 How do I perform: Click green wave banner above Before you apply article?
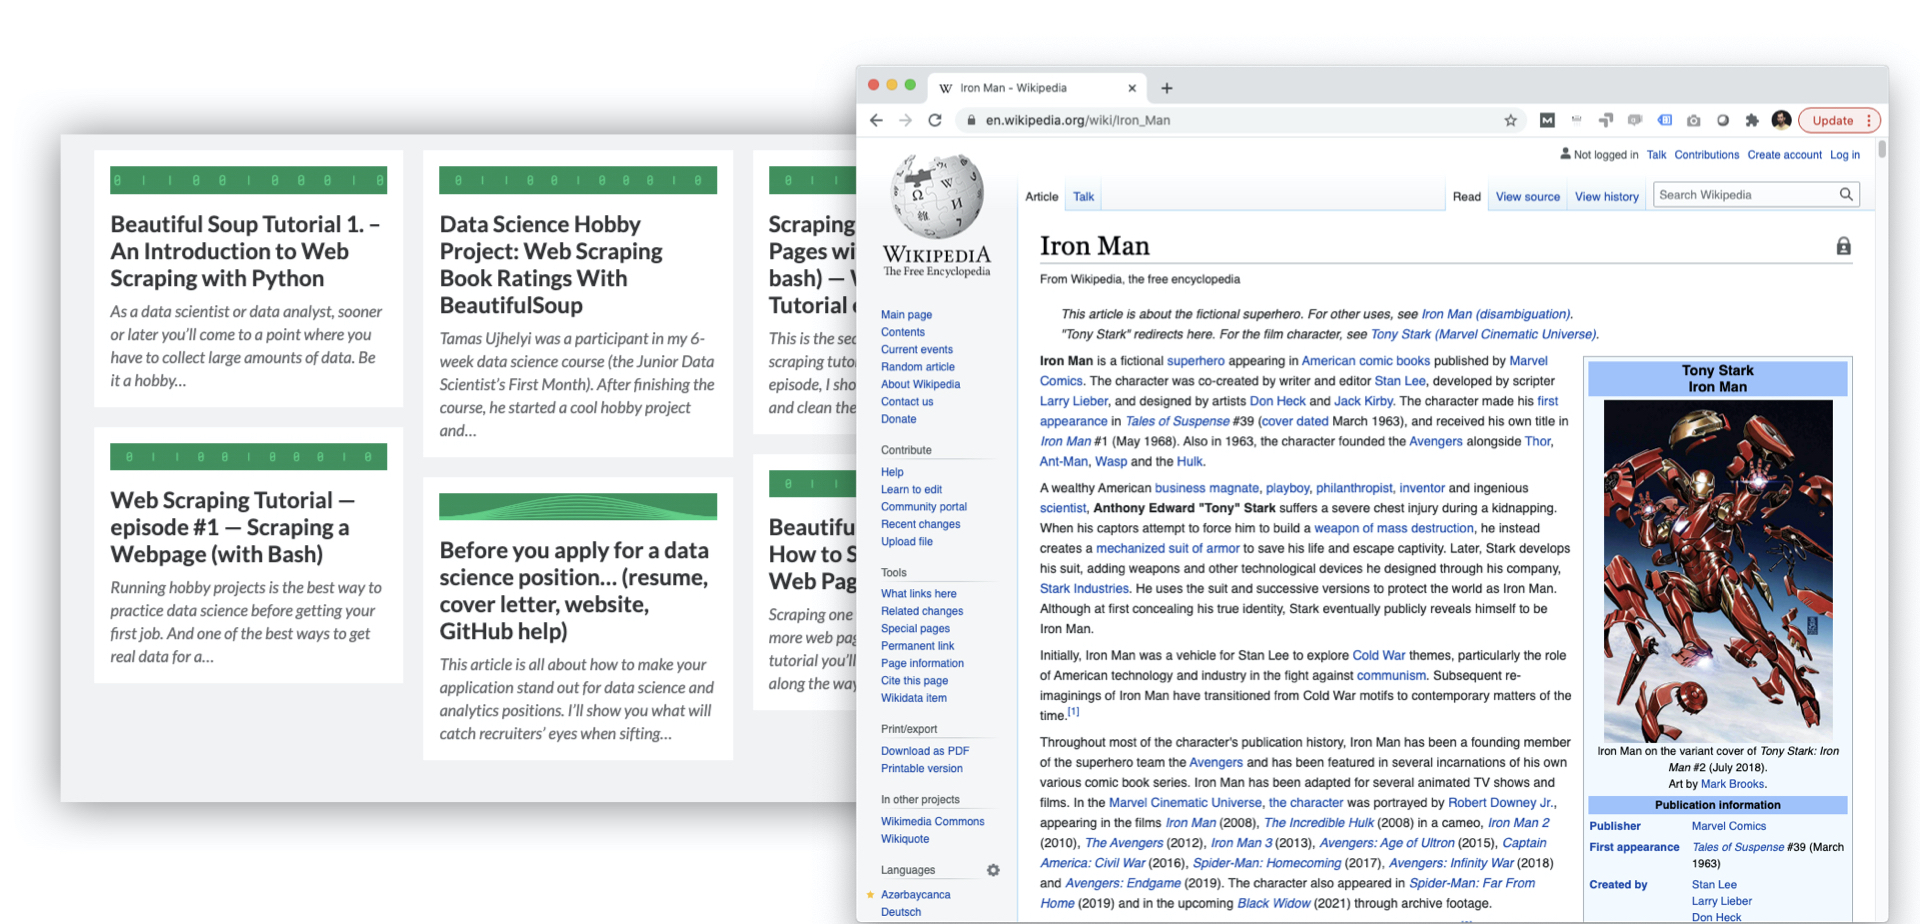[x=578, y=506]
